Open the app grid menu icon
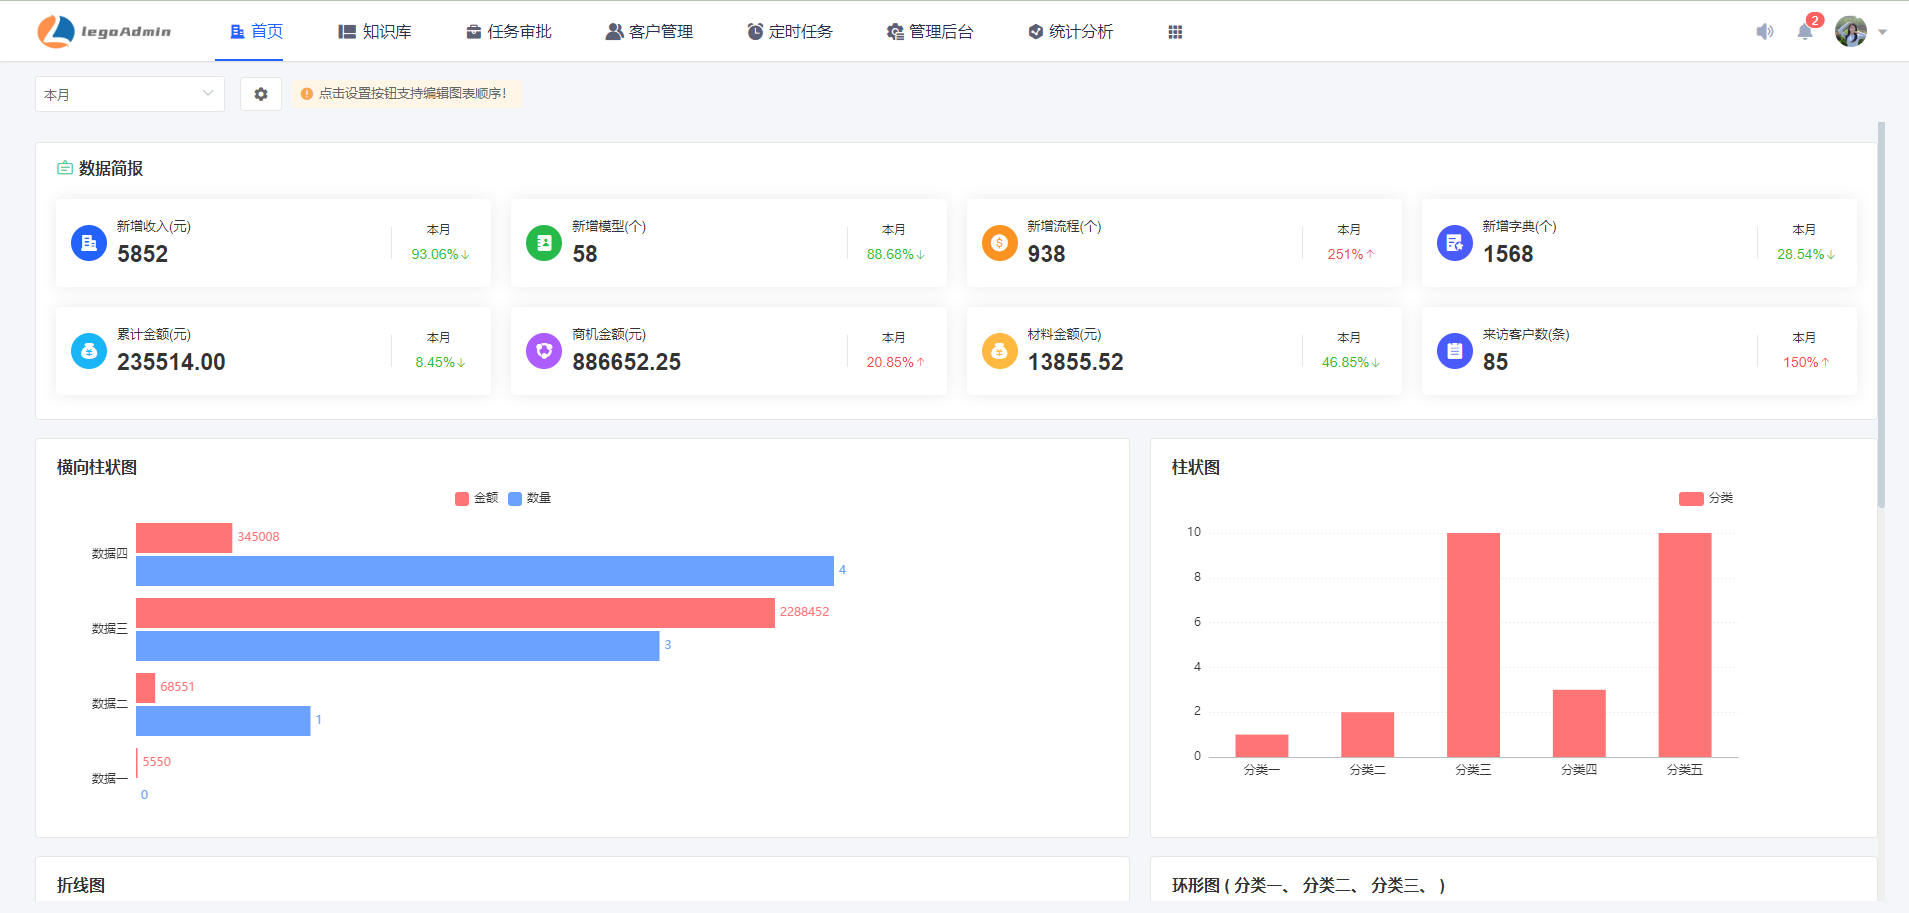The height and width of the screenshot is (913, 1909). (x=1175, y=32)
